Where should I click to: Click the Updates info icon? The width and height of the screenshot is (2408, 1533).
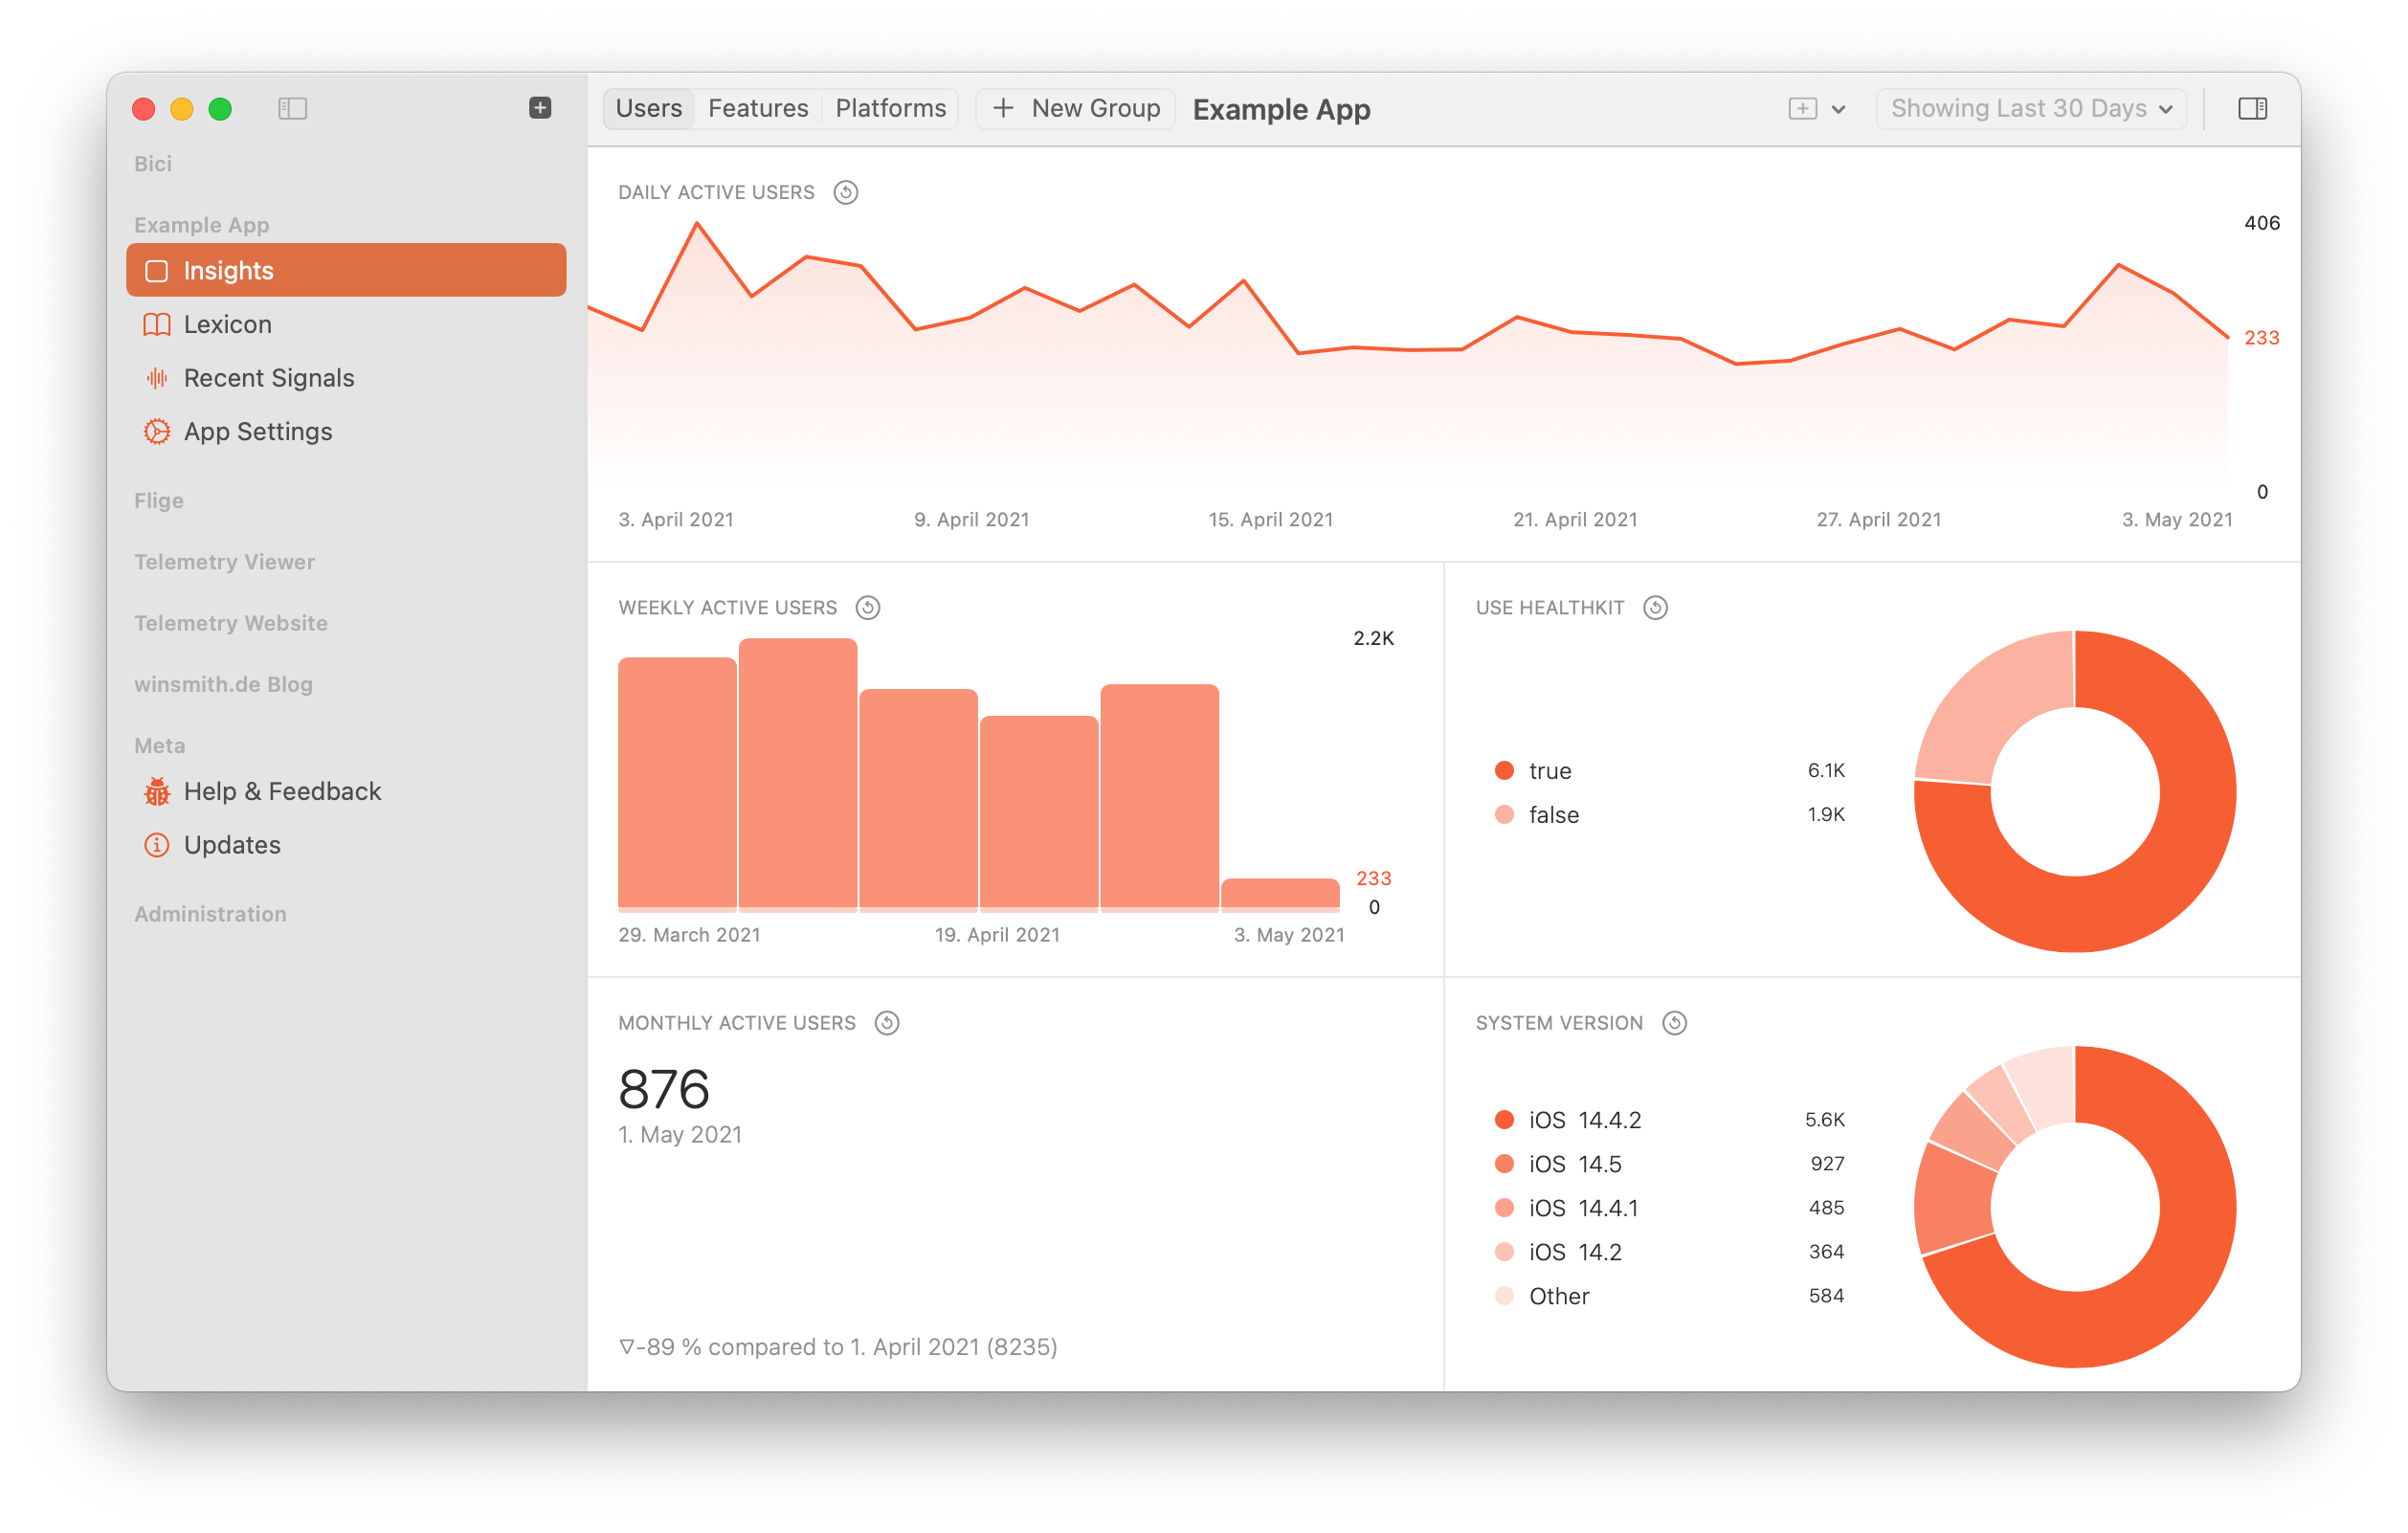point(157,846)
